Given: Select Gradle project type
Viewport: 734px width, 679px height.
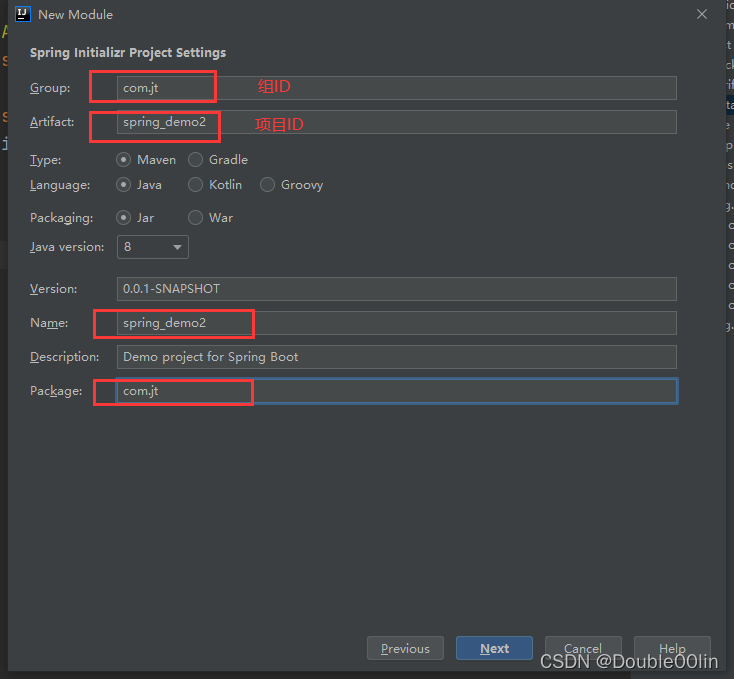Looking at the screenshot, I should pyautogui.click(x=218, y=160).
